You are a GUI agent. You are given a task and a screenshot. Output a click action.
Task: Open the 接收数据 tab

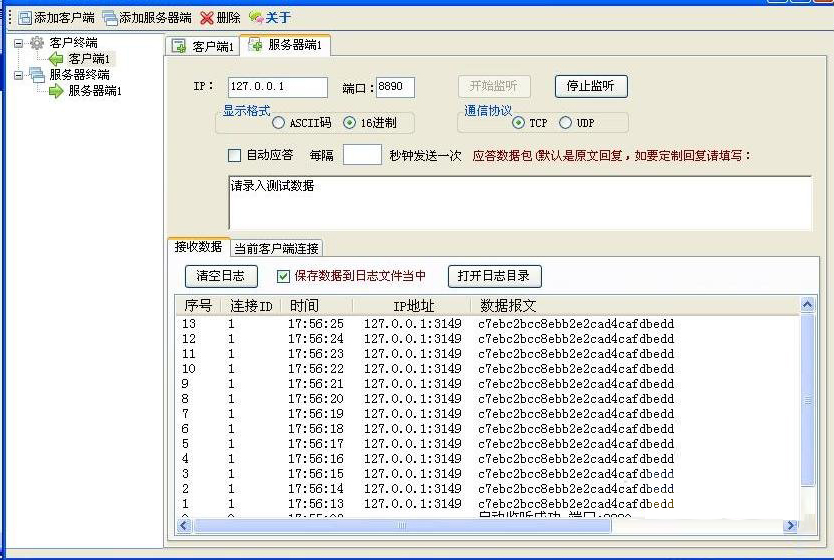tap(198, 247)
